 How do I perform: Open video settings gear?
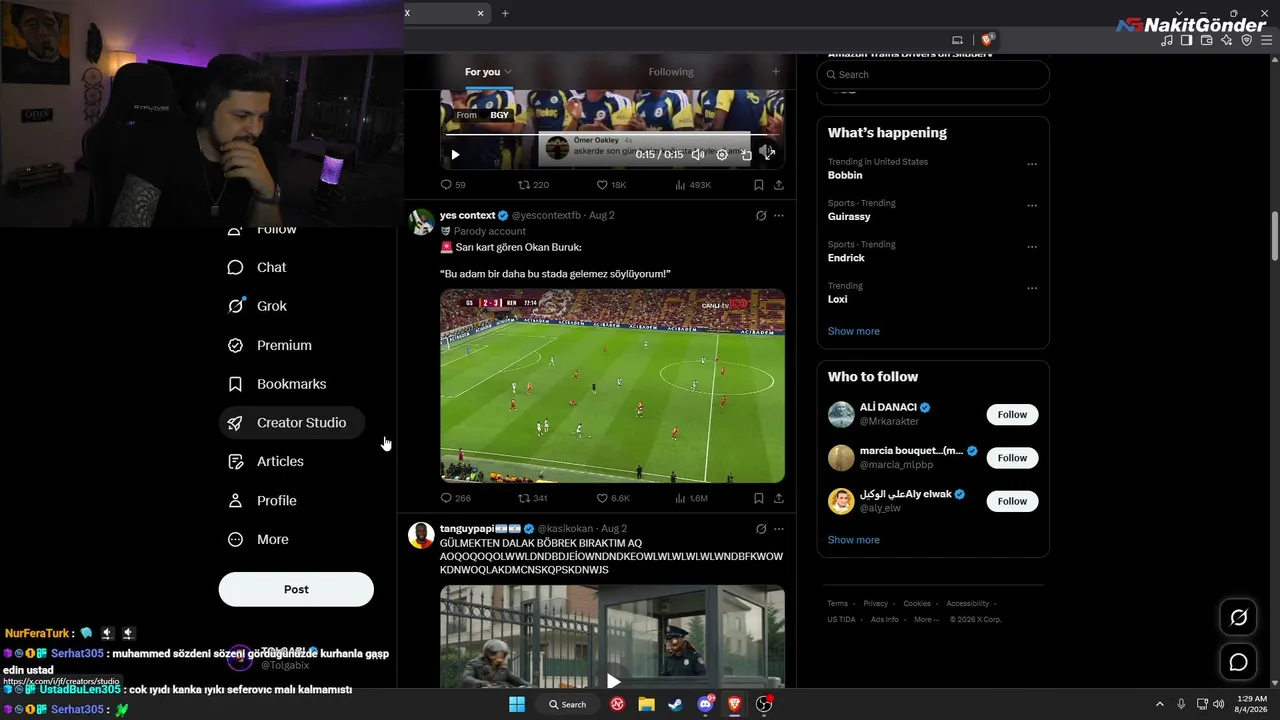(722, 155)
